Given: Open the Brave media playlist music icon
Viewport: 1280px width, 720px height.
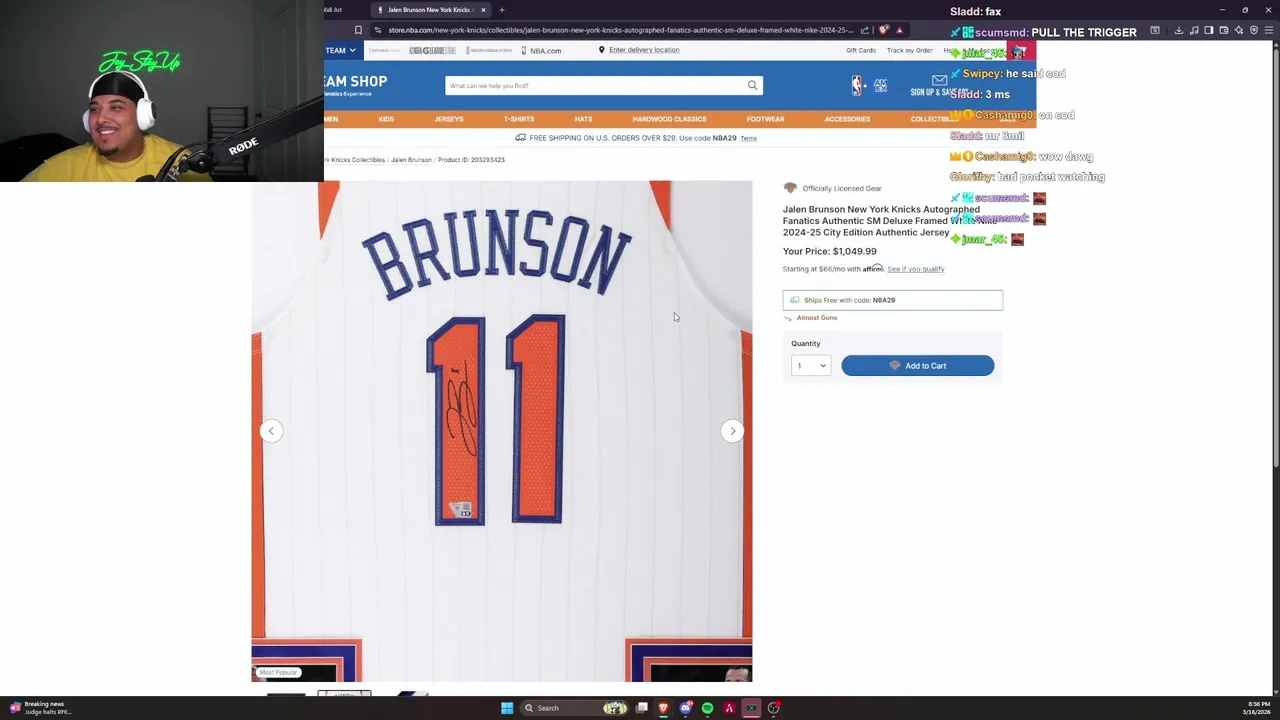Looking at the screenshot, I should 1194,30.
